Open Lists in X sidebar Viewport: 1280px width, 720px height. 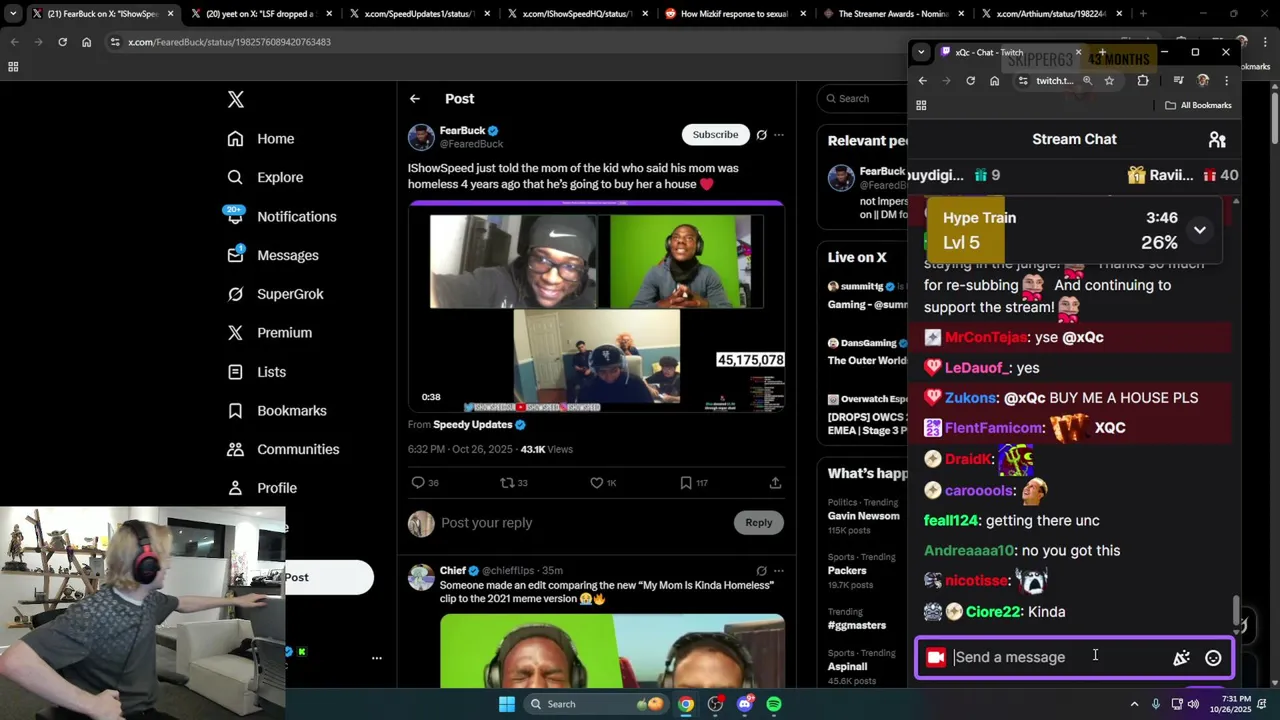pyautogui.click(x=256, y=372)
